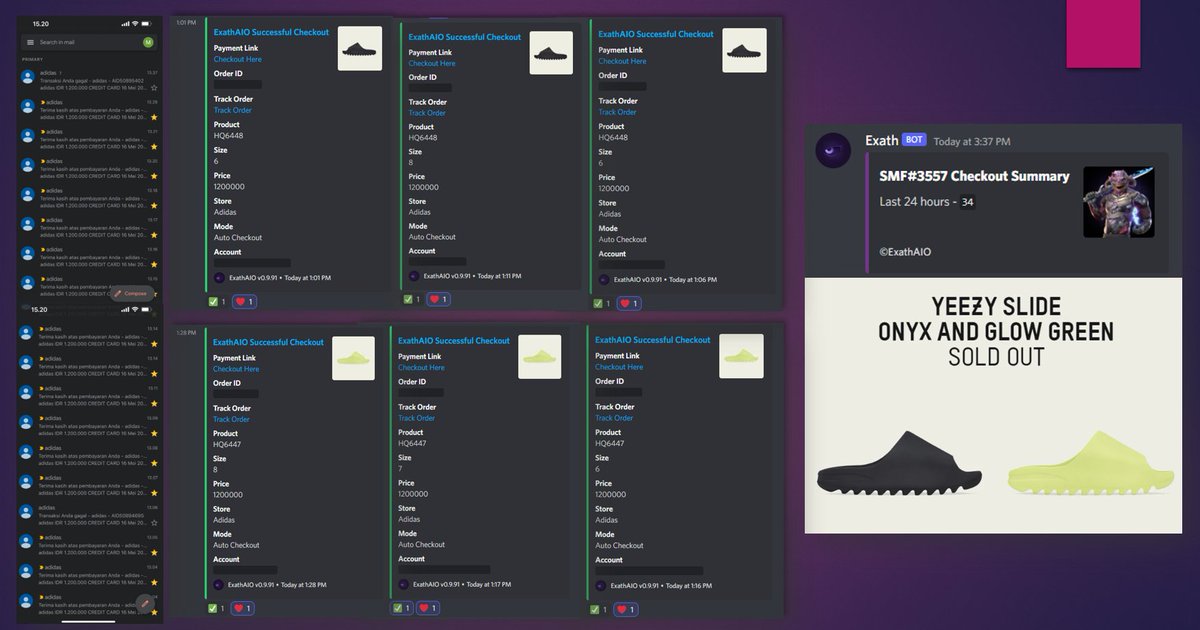The height and width of the screenshot is (630, 1200).
Task: Open the warrior character thumbnail in summary
Action: point(1119,202)
